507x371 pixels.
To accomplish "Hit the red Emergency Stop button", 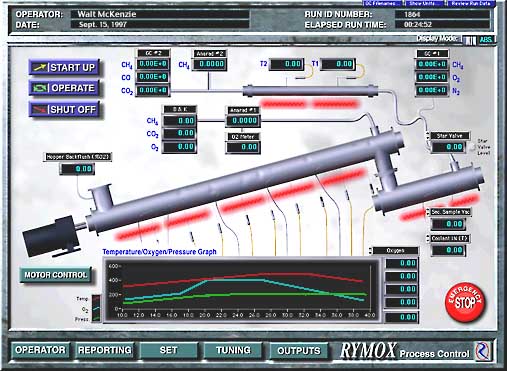I will [465, 302].
